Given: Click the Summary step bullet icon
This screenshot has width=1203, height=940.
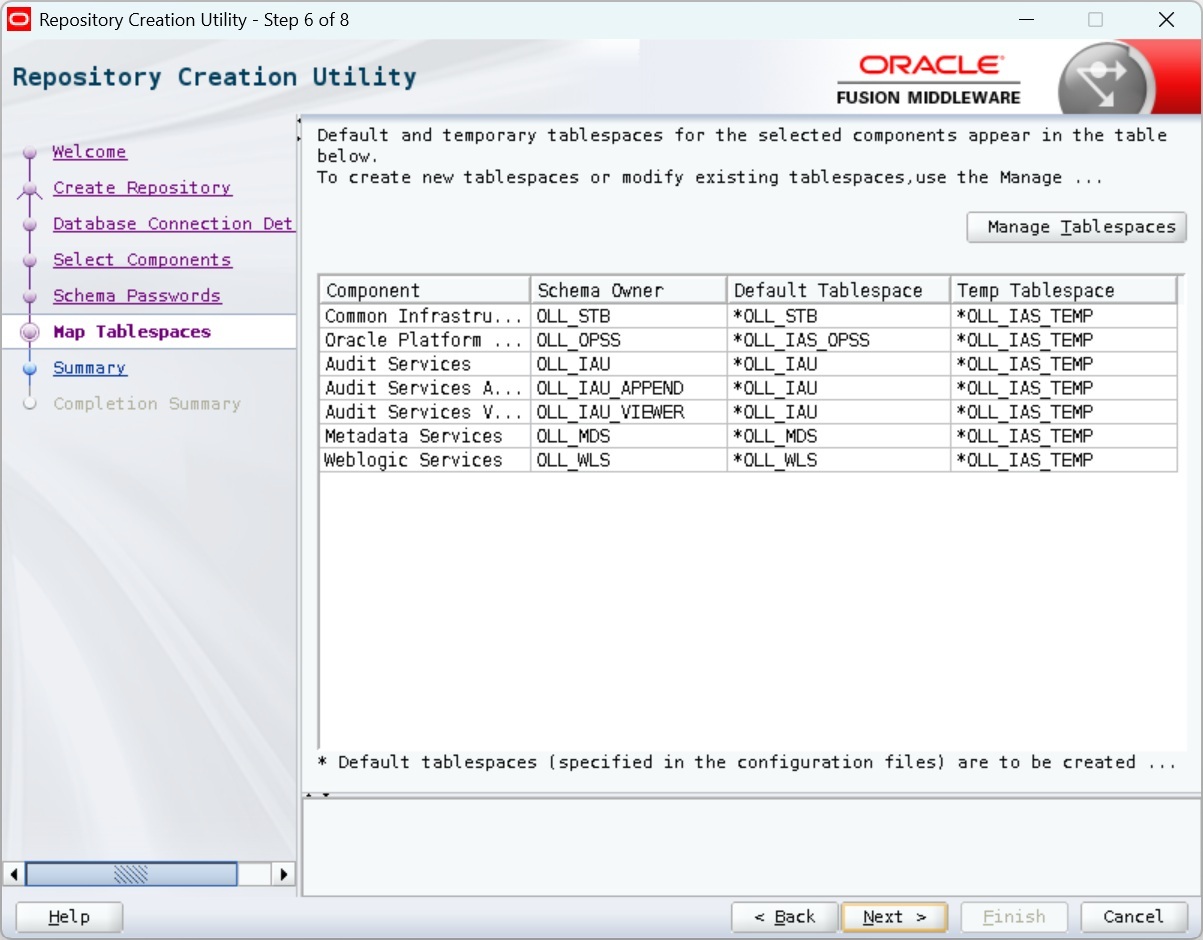Looking at the screenshot, I should point(30,369).
